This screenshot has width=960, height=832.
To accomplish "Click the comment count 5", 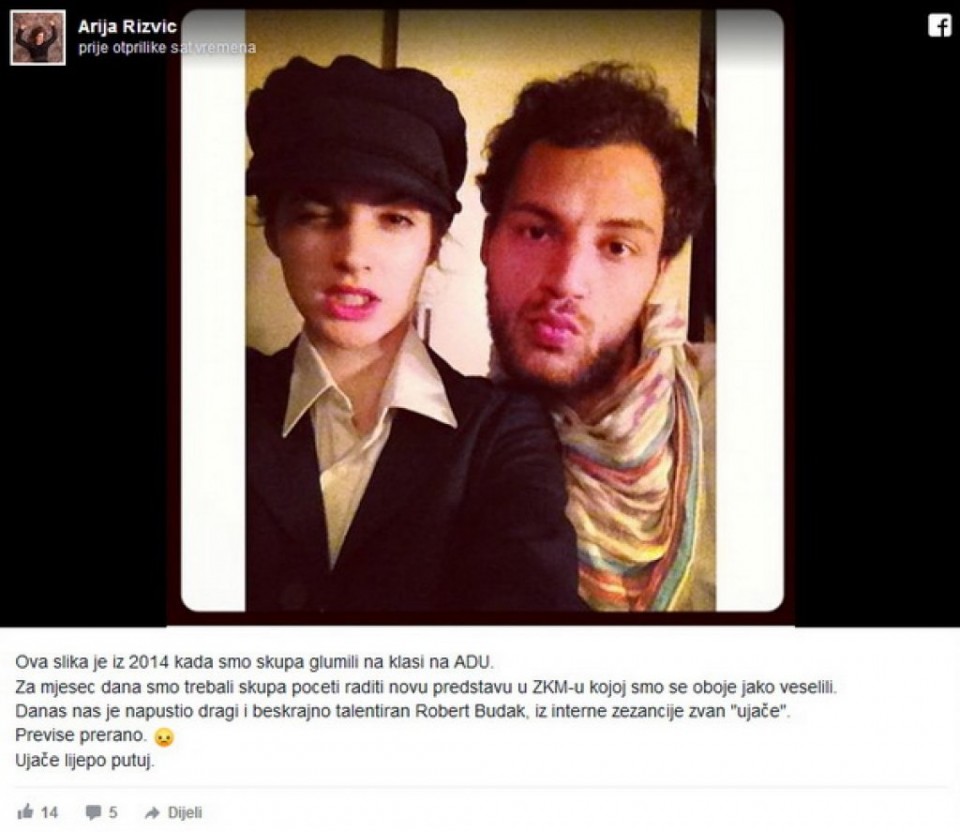I will click(113, 813).
